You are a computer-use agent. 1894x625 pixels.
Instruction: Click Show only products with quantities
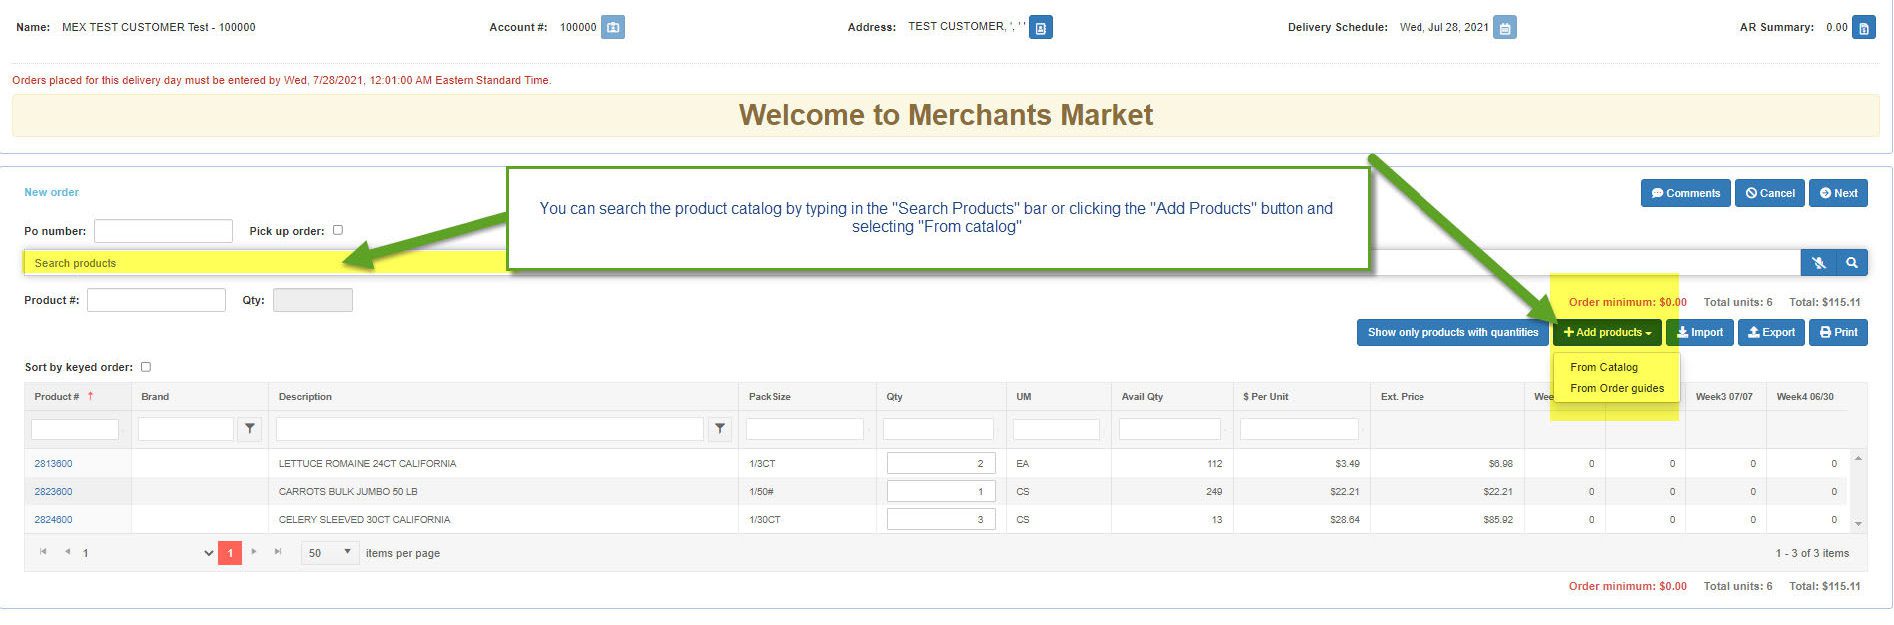click(x=1453, y=332)
